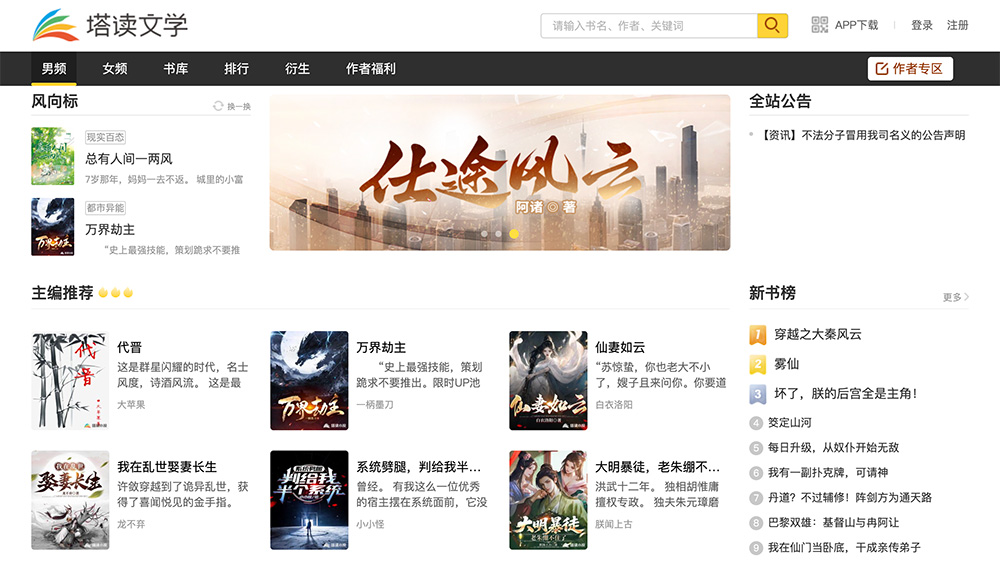Open the 排行 navigation tab

(x=237, y=69)
